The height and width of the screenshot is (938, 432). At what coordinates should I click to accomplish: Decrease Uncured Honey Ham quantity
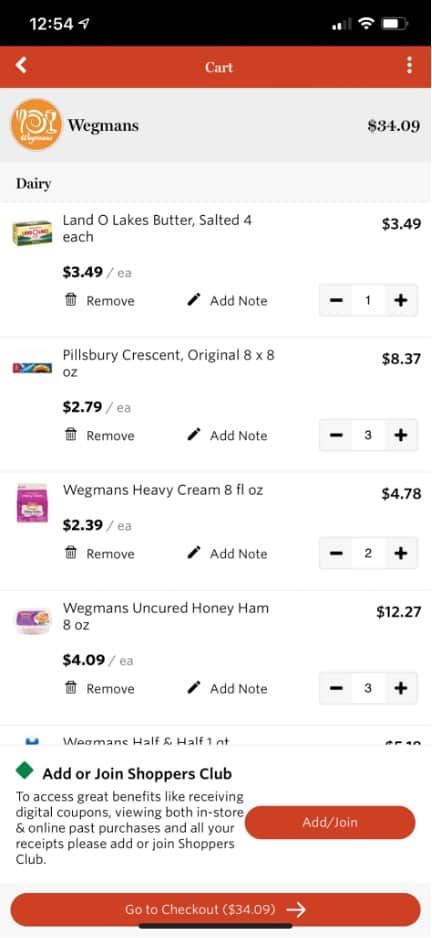pos(336,688)
